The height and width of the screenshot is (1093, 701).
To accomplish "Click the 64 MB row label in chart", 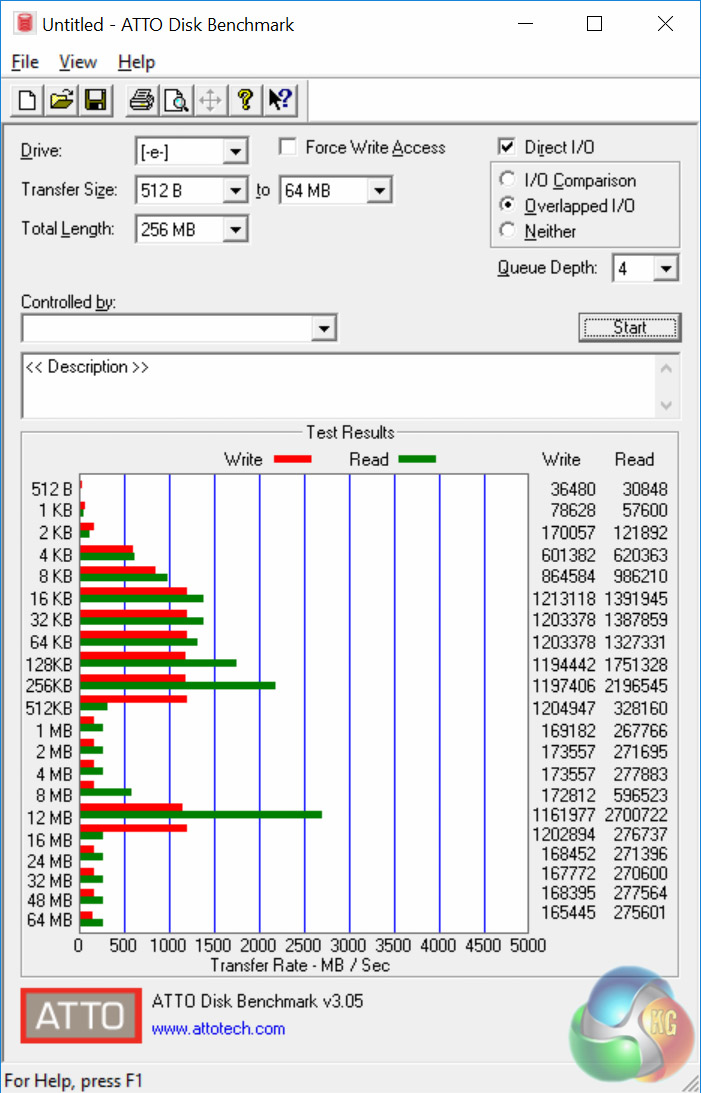I will (49, 920).
